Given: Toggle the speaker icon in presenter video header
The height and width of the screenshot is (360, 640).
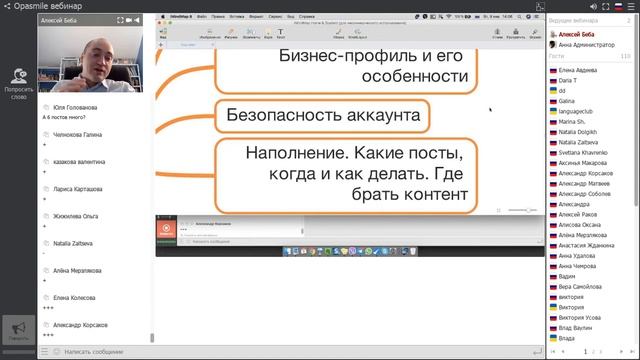Looking at the screenshot, I should pos(137,20).
